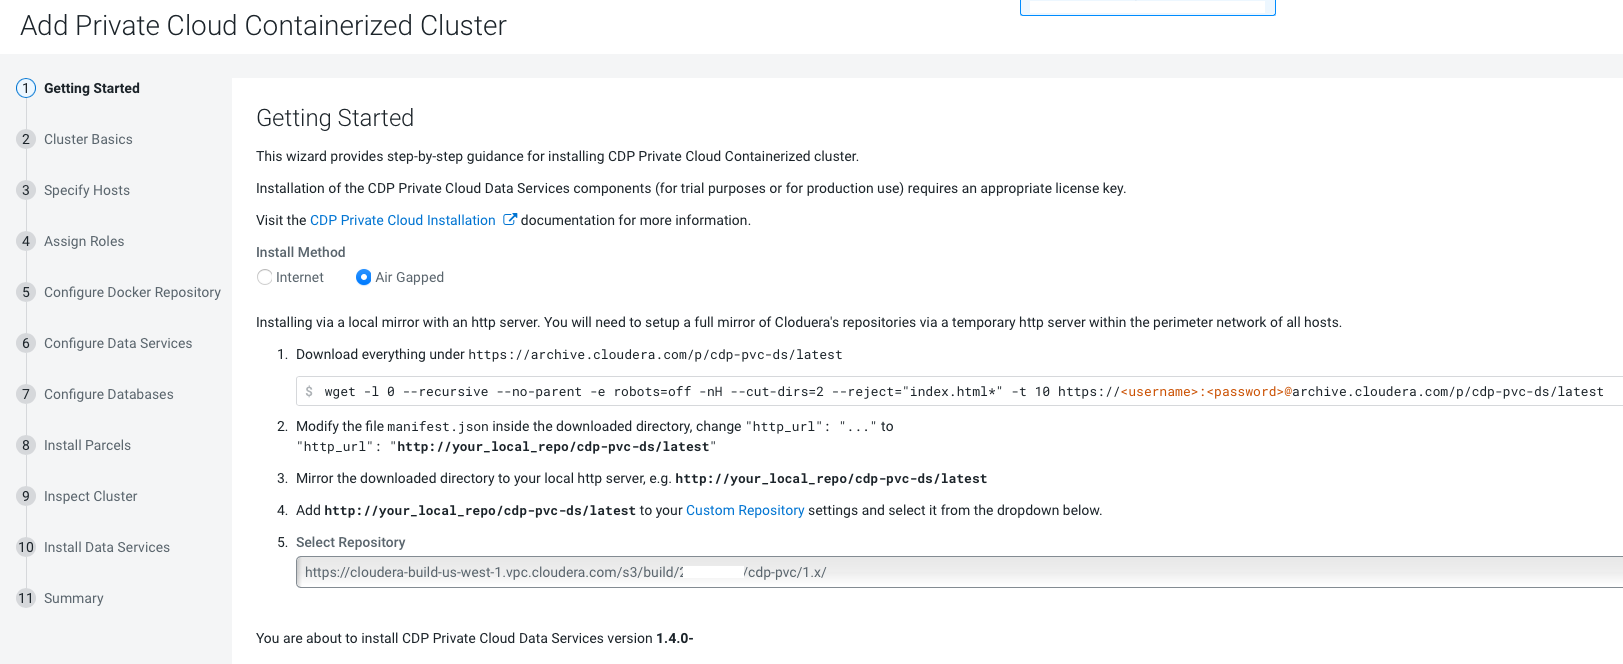Open the Specify Hosts step

point(87,190)
